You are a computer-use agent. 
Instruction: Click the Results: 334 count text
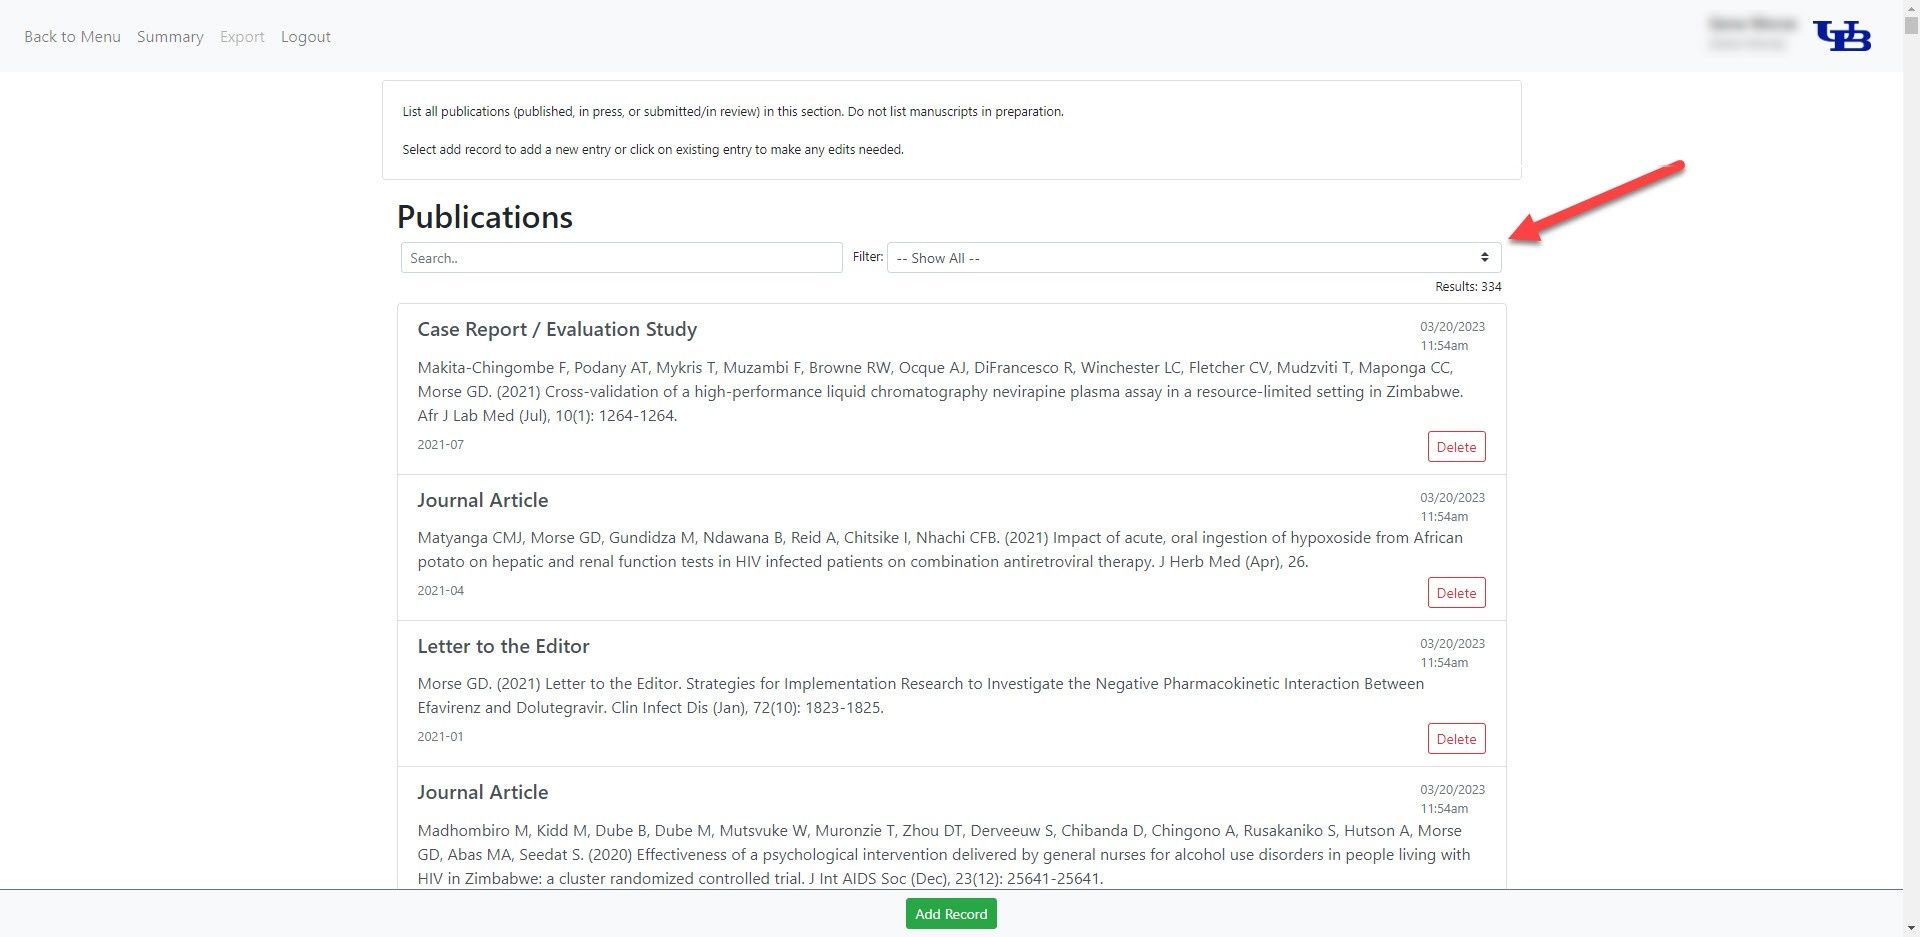(1468, 287)
